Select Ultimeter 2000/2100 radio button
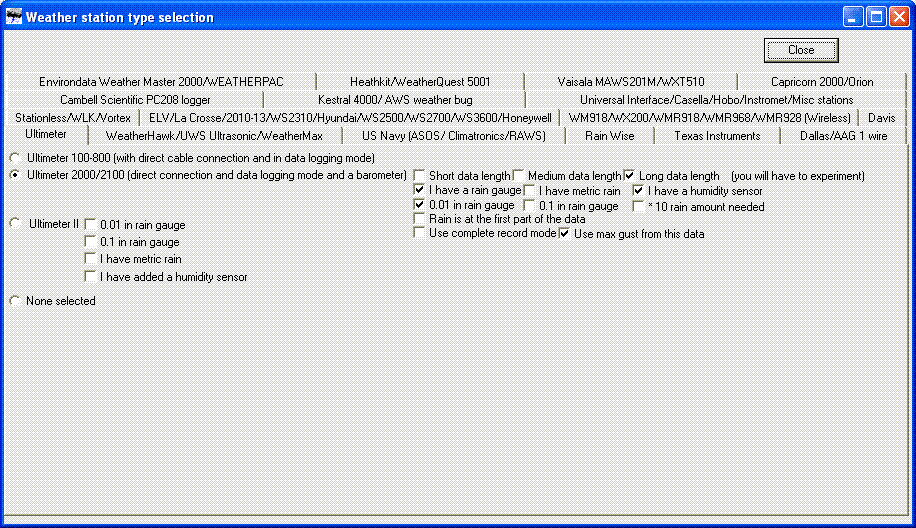Screen dimensions: 916x528 tap(15, 175)
